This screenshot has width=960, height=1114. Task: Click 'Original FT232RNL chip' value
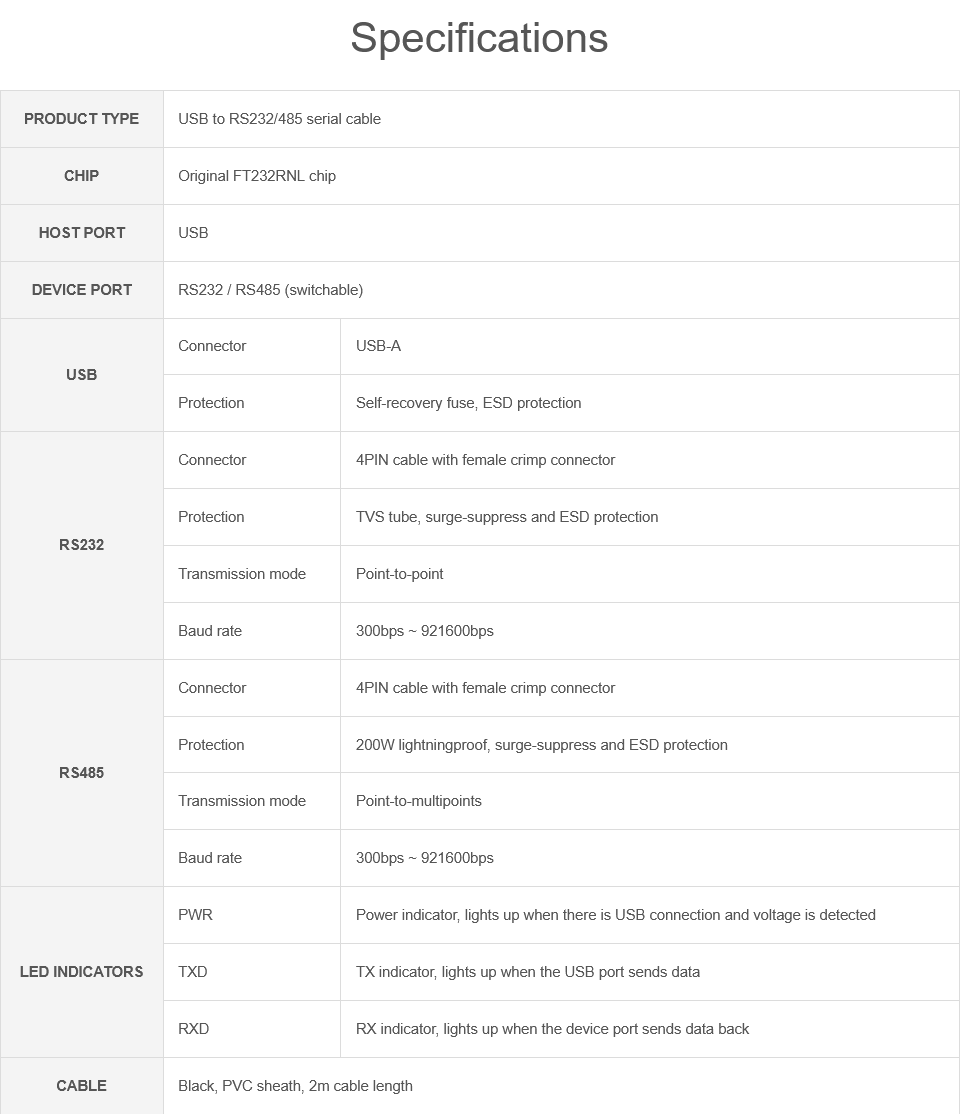coord(257,176)
